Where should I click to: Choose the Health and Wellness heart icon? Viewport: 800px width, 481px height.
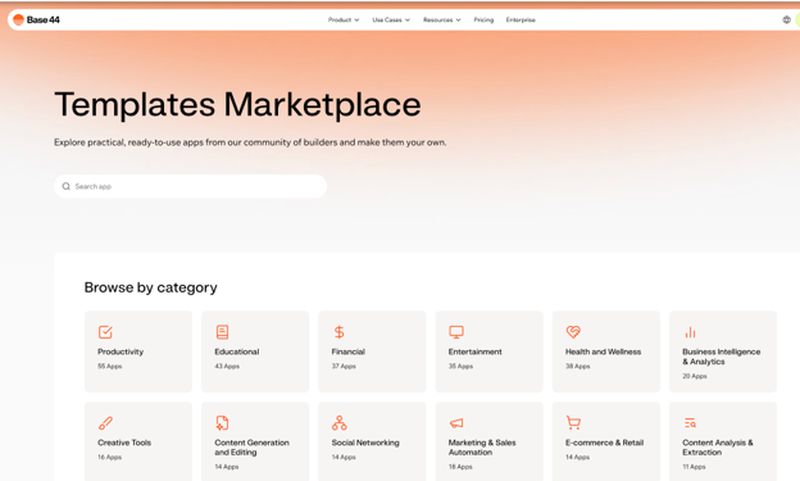573,332
